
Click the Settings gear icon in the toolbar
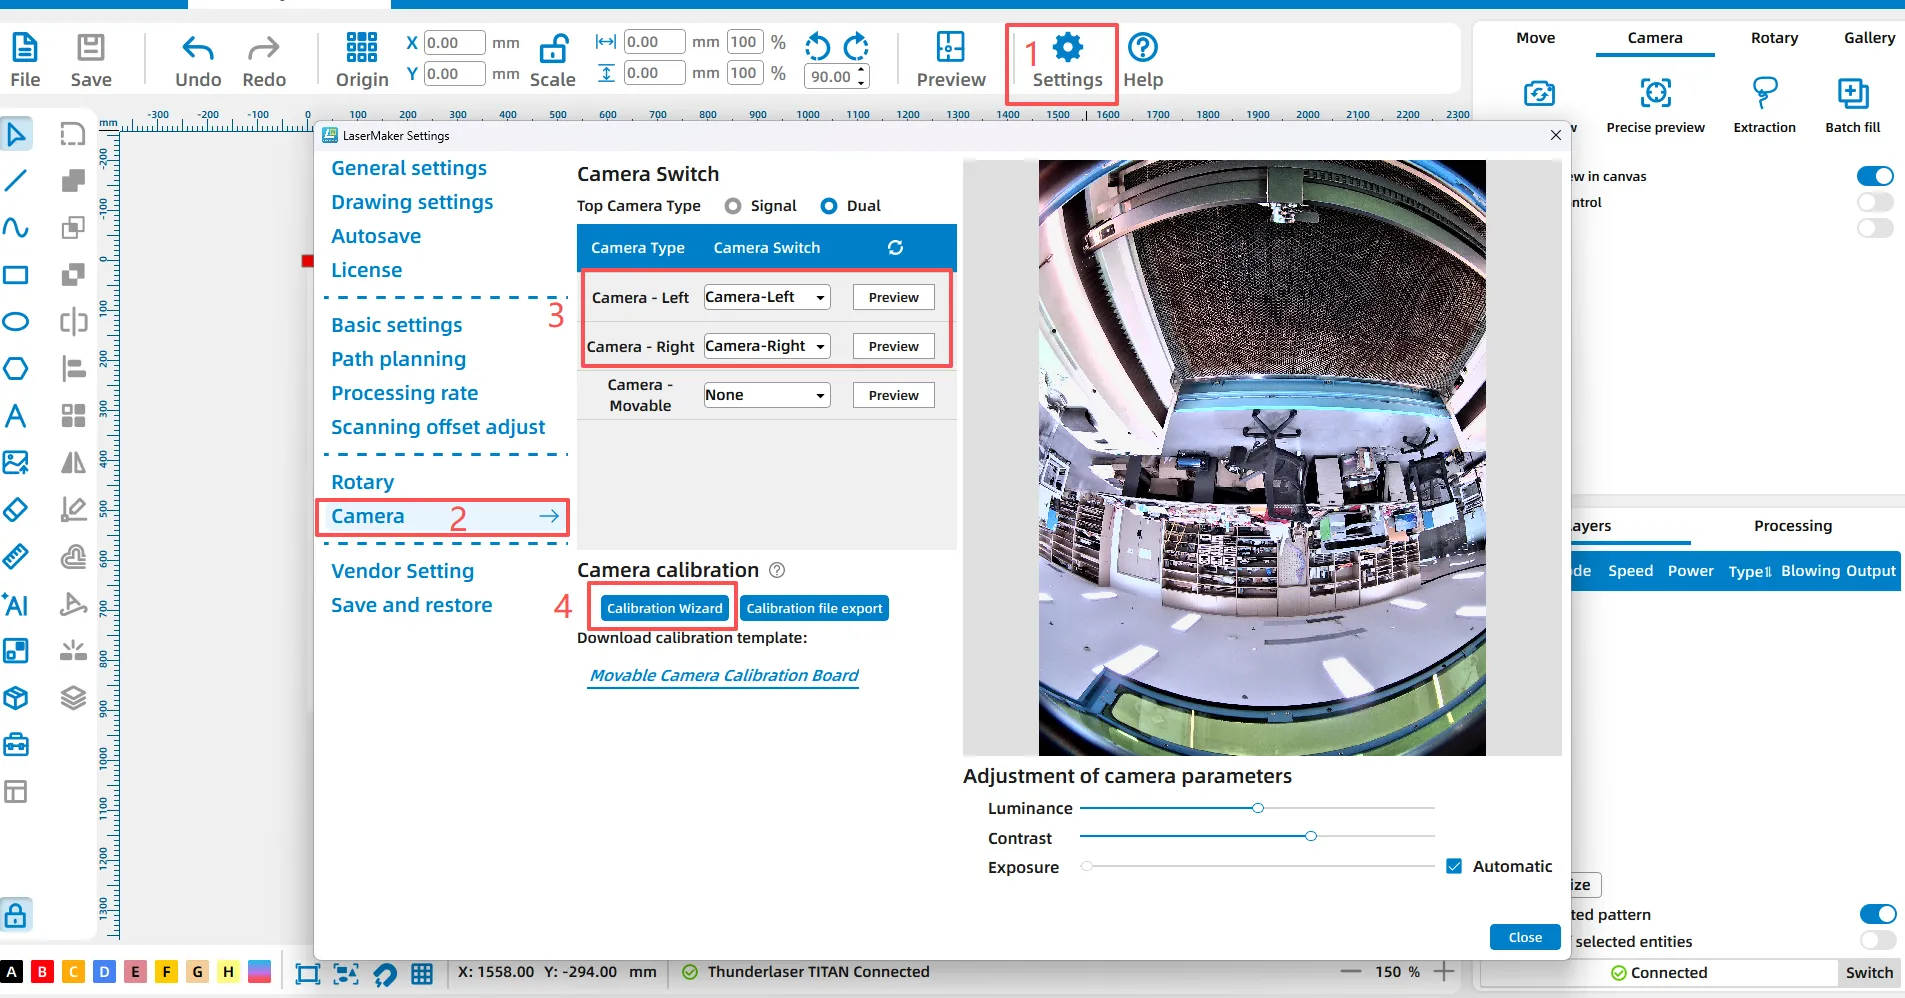tap(1067, 47)
